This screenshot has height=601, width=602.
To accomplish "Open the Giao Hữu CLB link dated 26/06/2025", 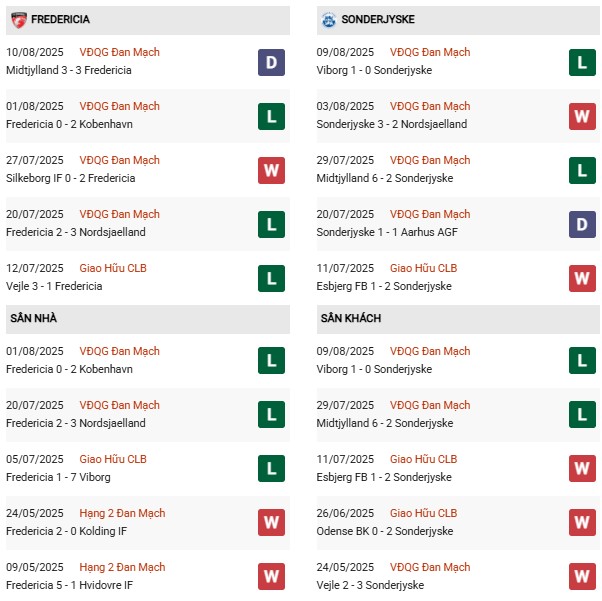I will 423,513.
